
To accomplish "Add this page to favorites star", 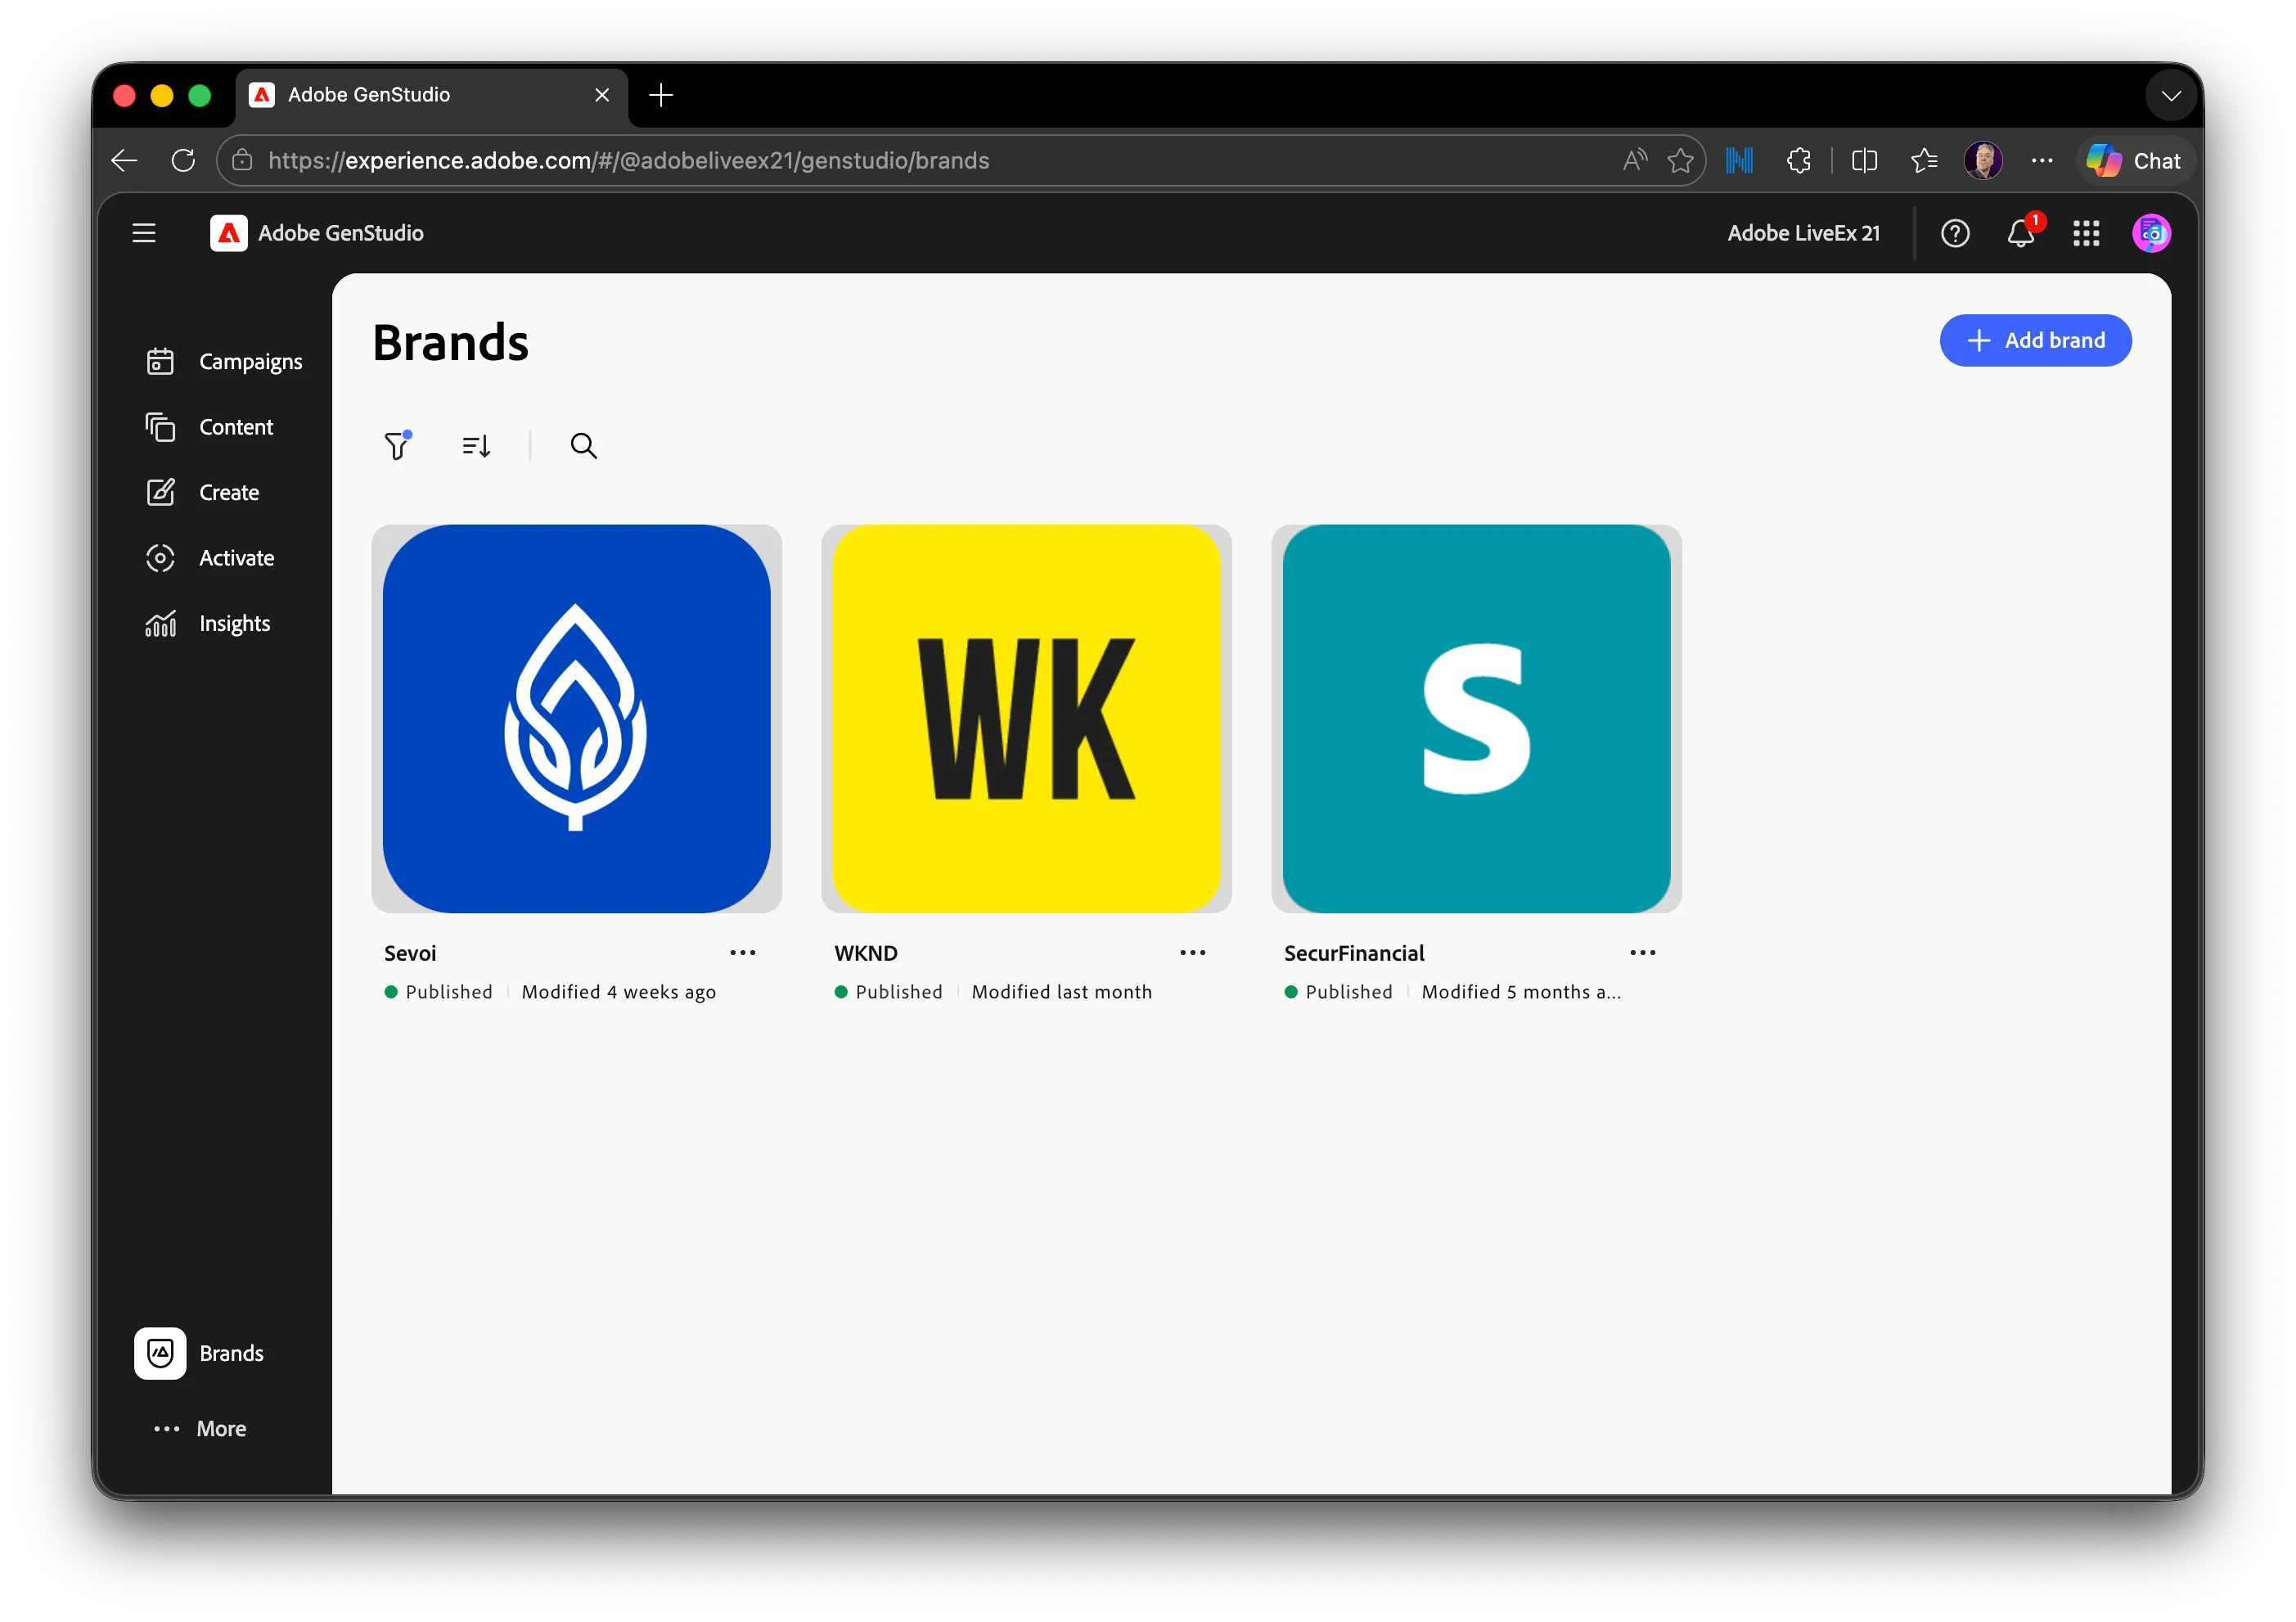I will tap(1680, 160).
